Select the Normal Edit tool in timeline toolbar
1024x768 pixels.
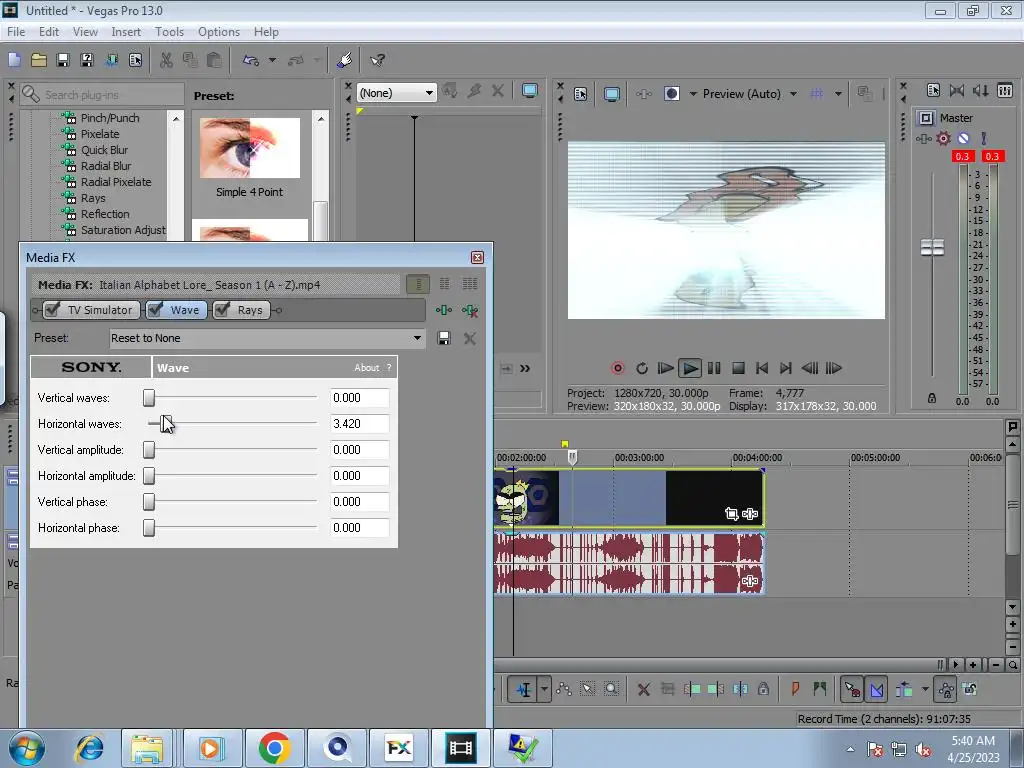click(x=524, y=689)
